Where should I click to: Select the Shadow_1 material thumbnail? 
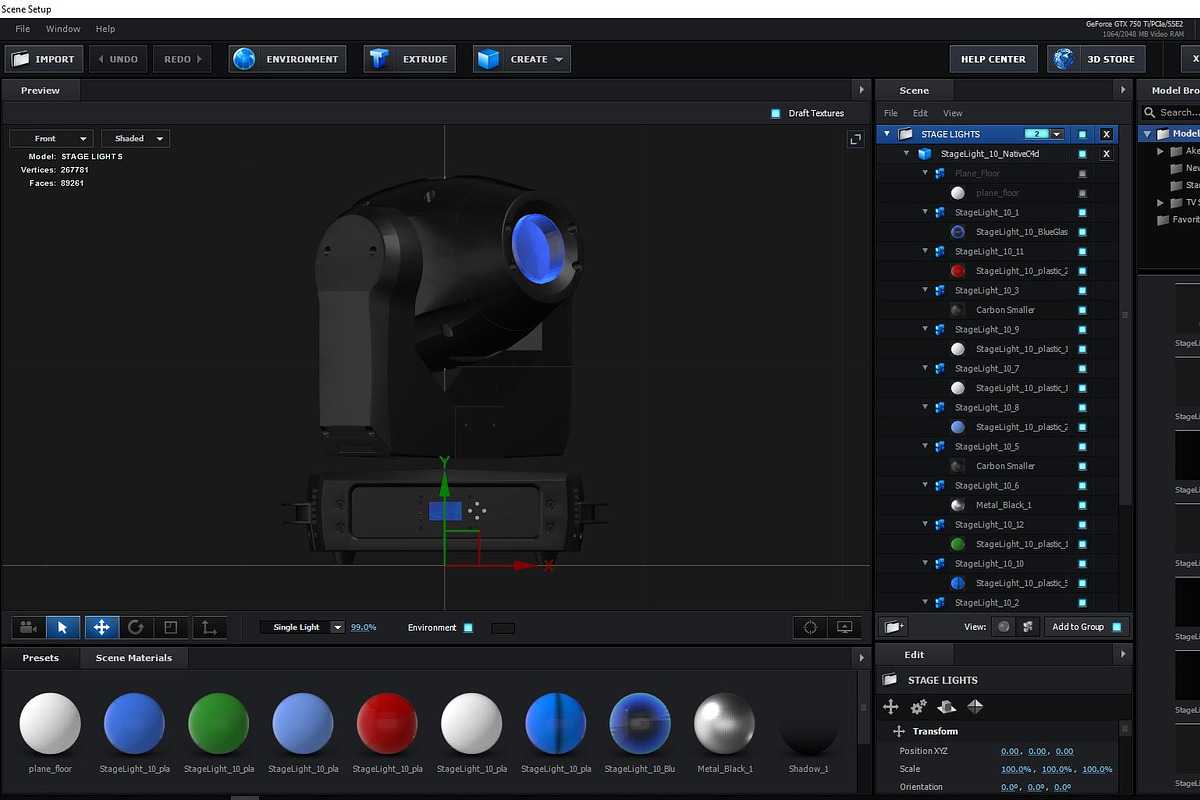point(808,723)
